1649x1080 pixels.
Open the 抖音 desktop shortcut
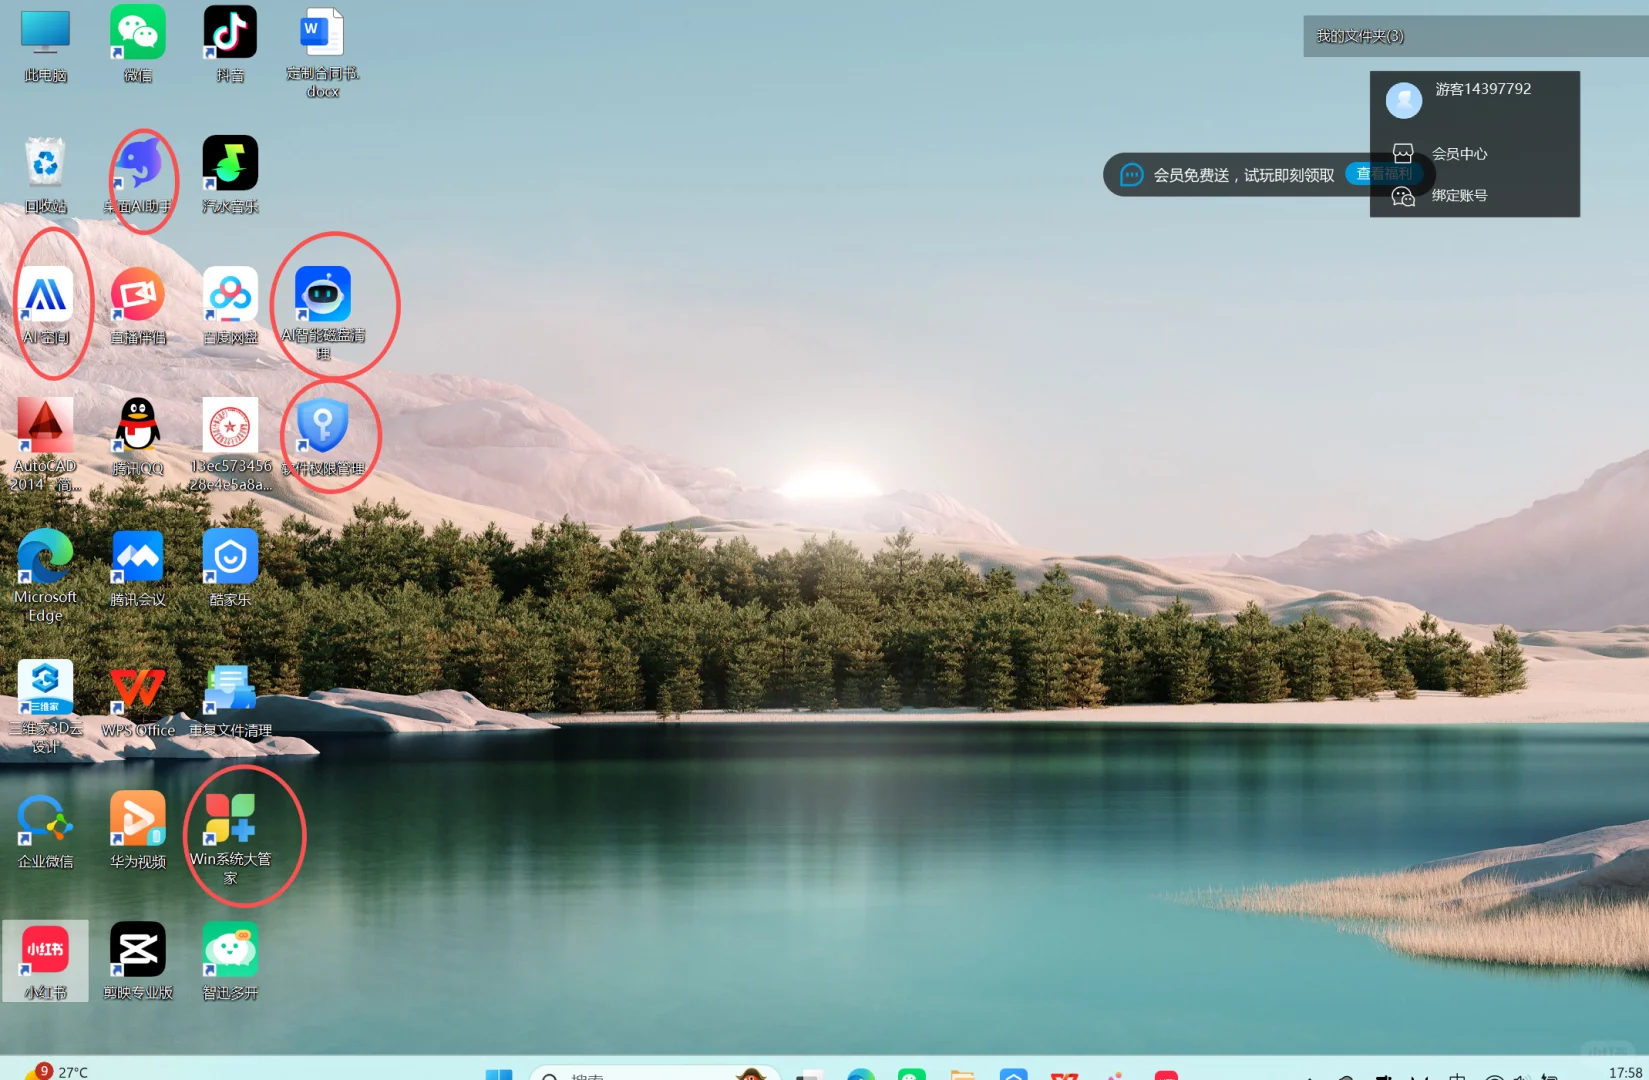[x=230, y=44]
